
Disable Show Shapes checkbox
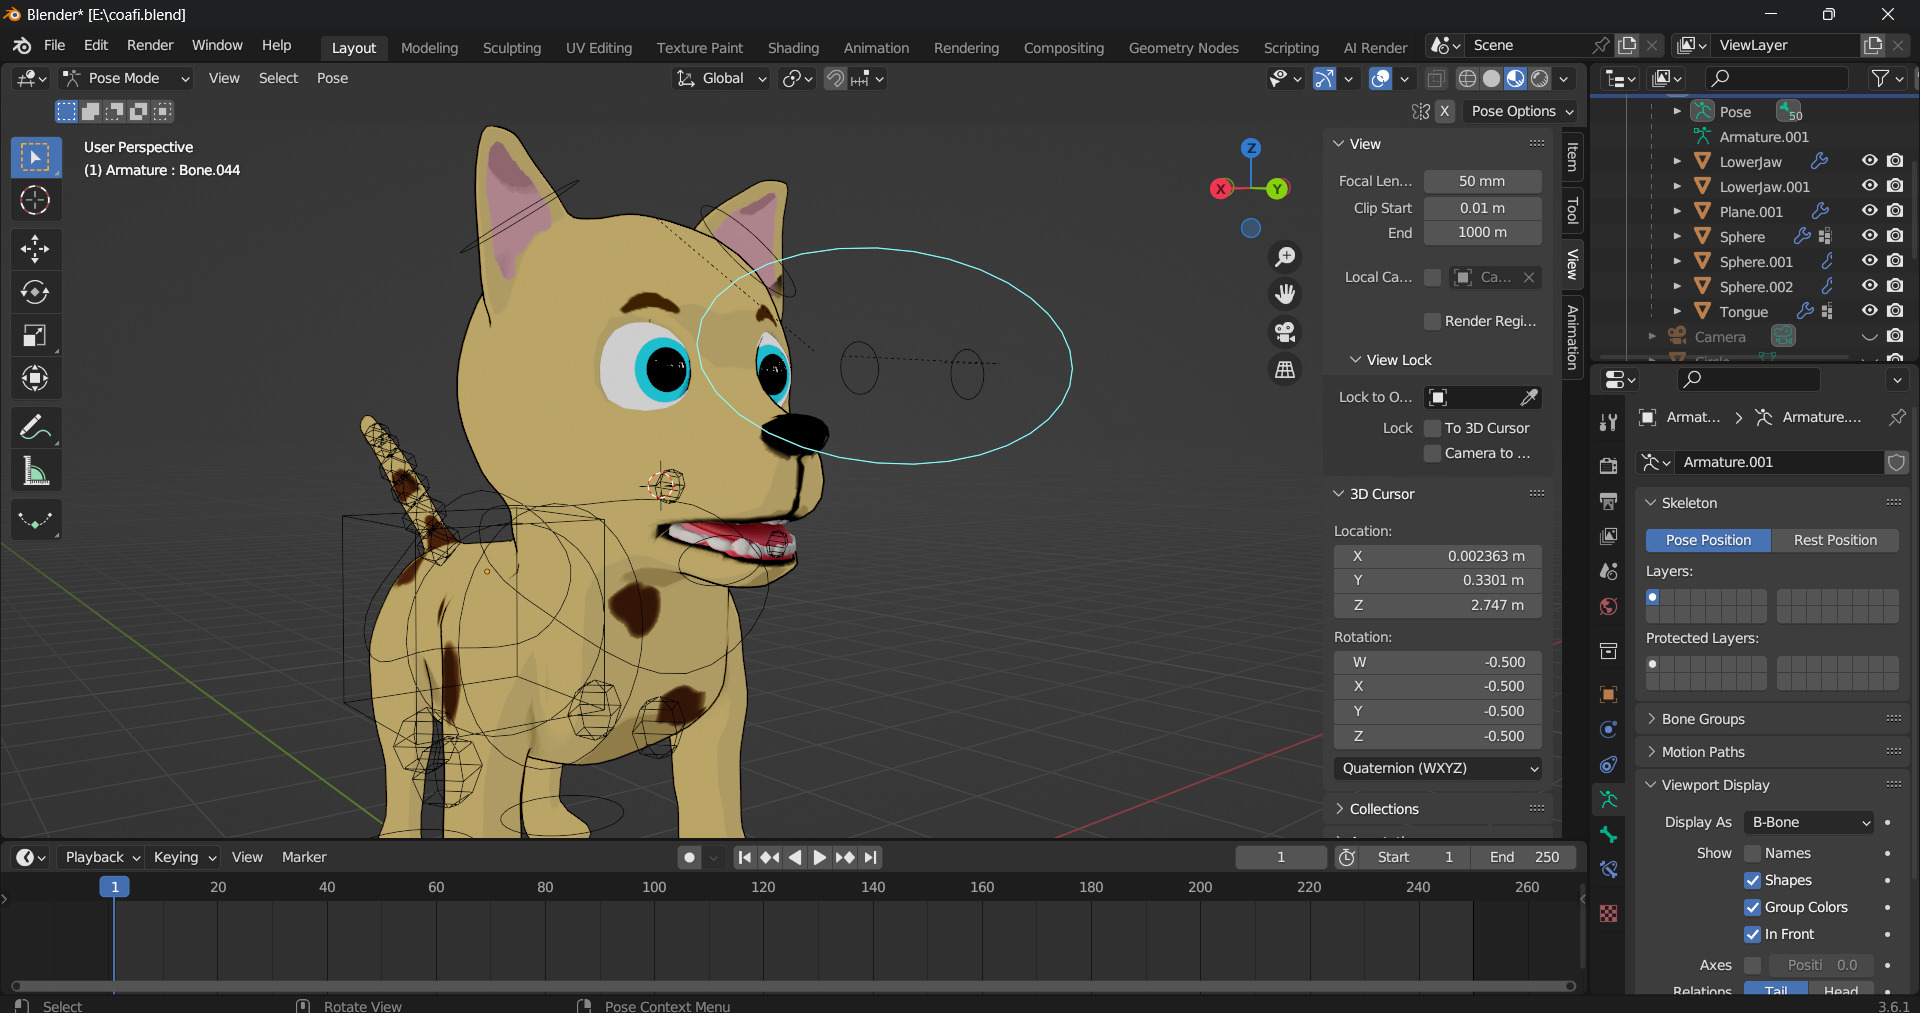1752,880
